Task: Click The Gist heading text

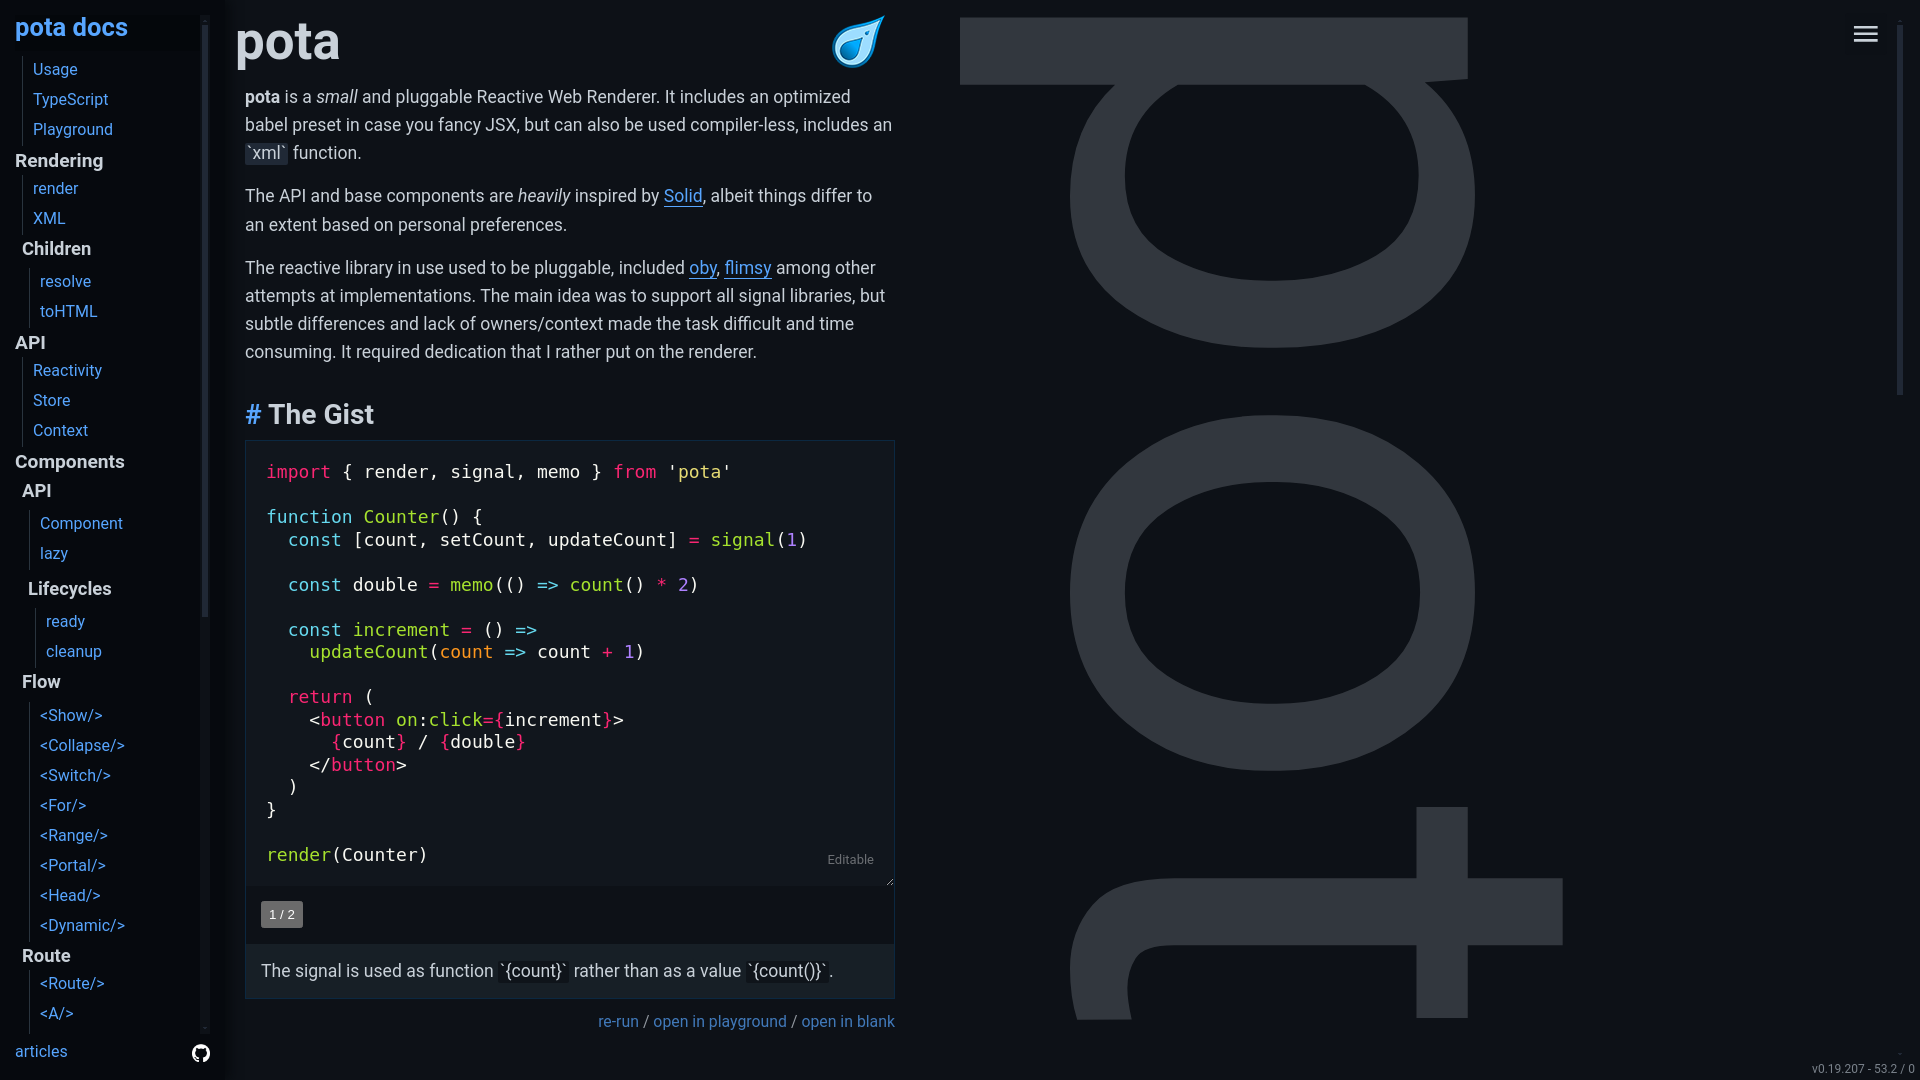Action: [x=321, y=414]
